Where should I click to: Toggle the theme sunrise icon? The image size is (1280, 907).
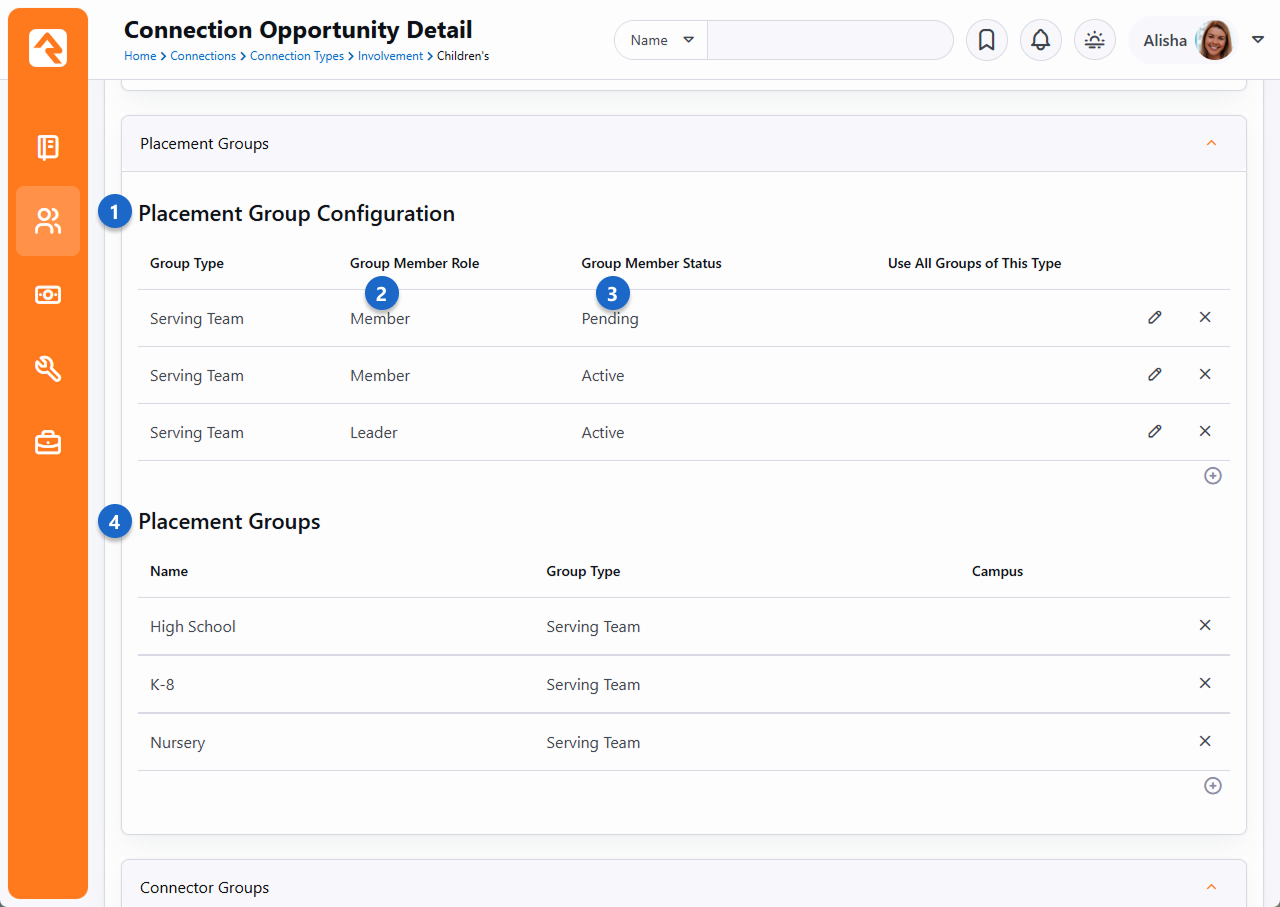pyautogui.click(x=1094, y=40)
